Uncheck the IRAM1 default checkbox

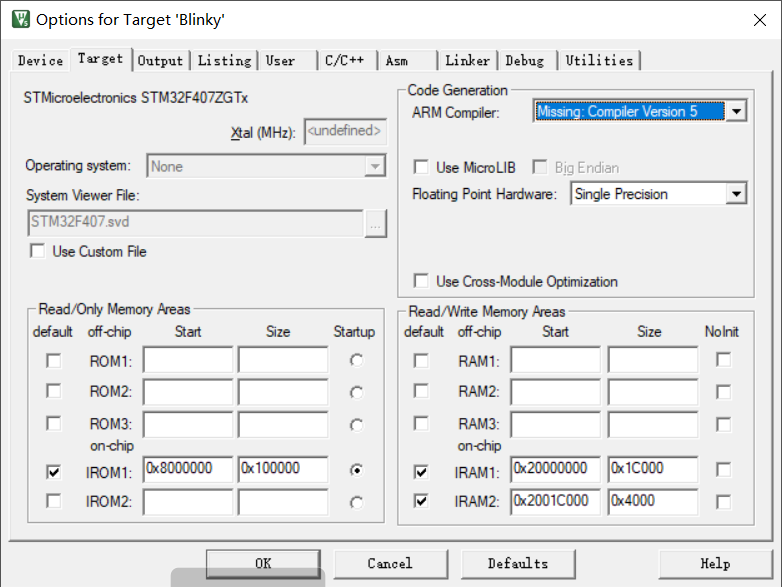click(x=421, y=471)
